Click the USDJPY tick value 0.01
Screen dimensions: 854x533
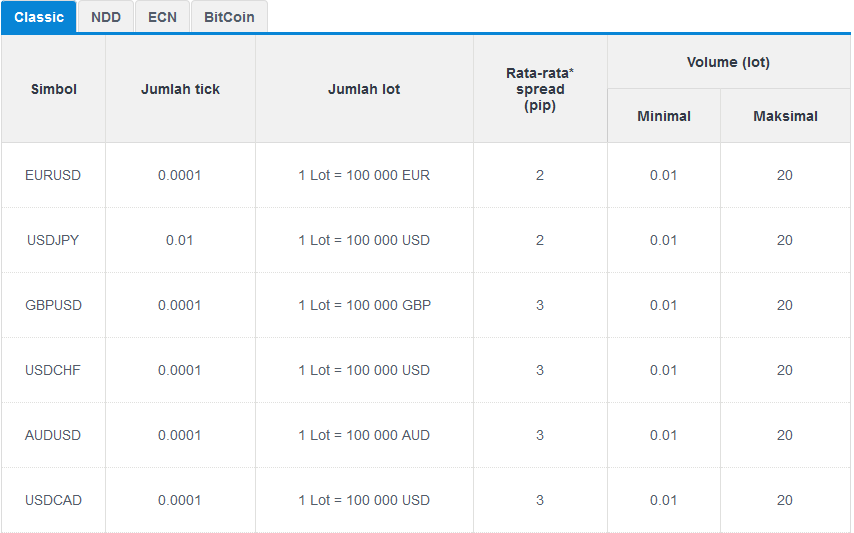coord(180,240)
